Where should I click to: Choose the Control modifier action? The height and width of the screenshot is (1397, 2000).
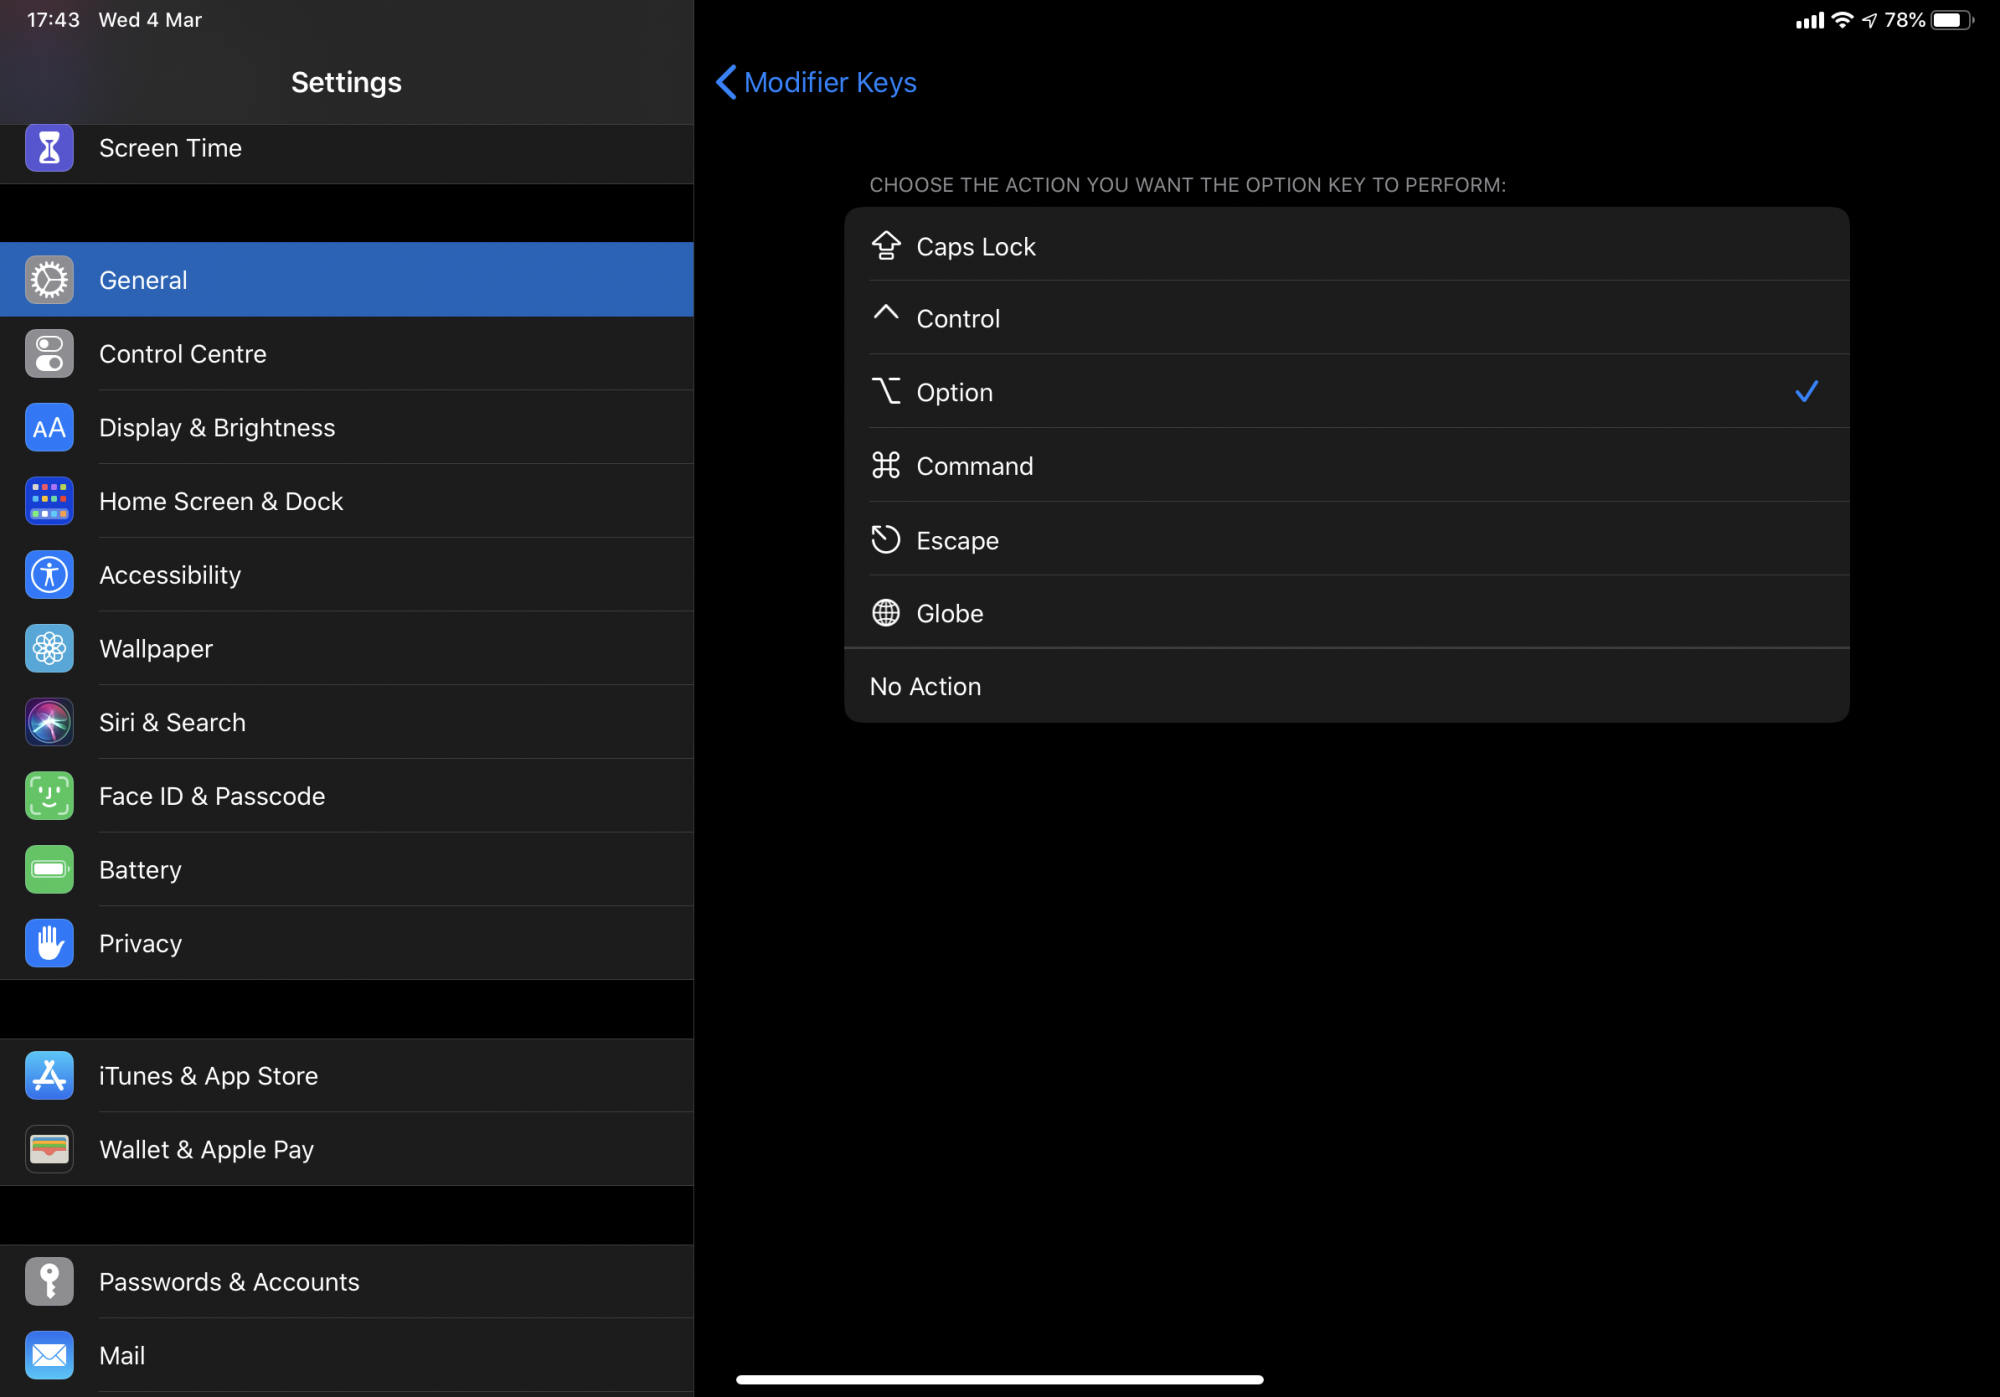[x=1345, y=319]
